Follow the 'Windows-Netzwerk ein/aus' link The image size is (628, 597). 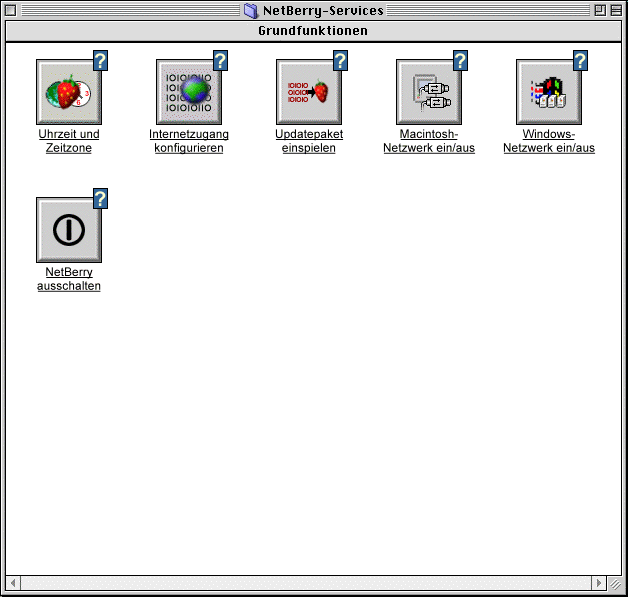point(549,141)
